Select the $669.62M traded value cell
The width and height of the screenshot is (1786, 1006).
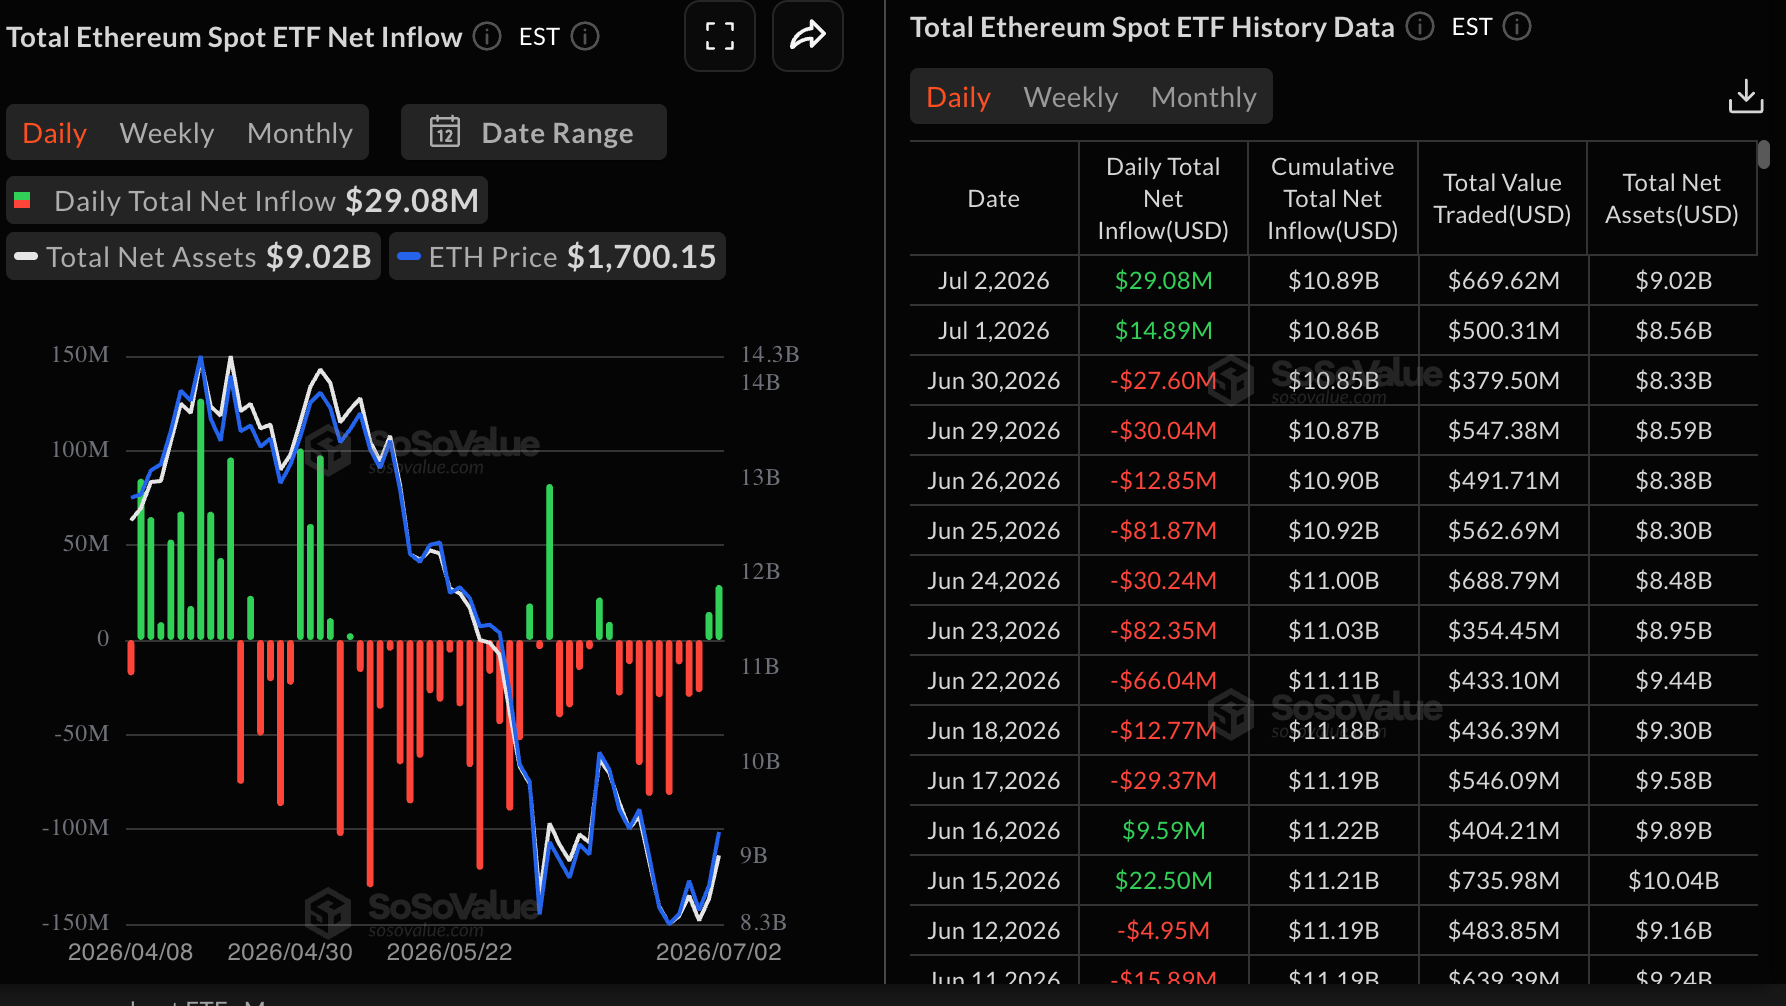coord(1503,281)
